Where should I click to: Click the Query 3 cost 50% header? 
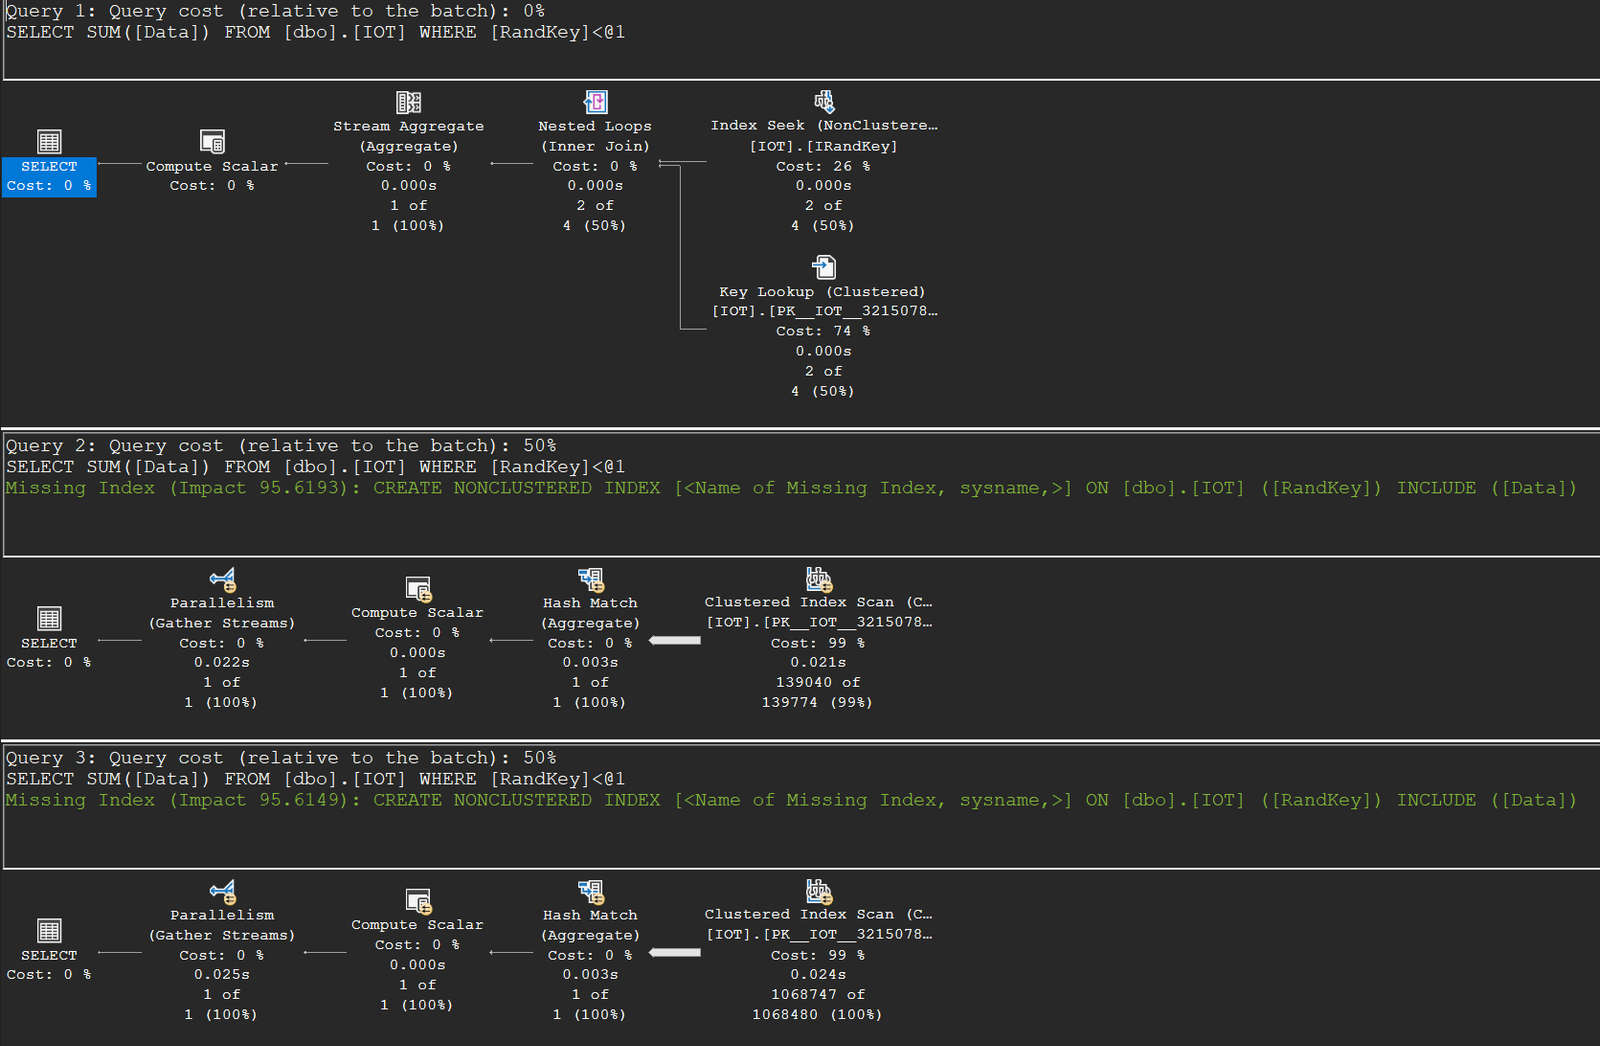[281, 757]
